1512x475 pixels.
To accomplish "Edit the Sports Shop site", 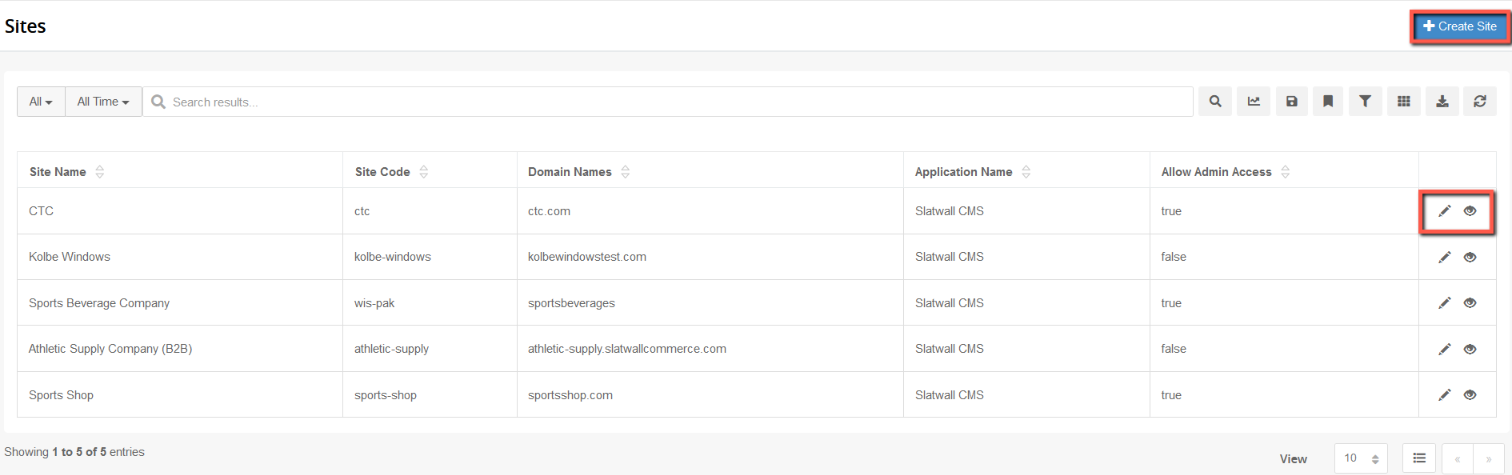I will (x=1444, y=395).
